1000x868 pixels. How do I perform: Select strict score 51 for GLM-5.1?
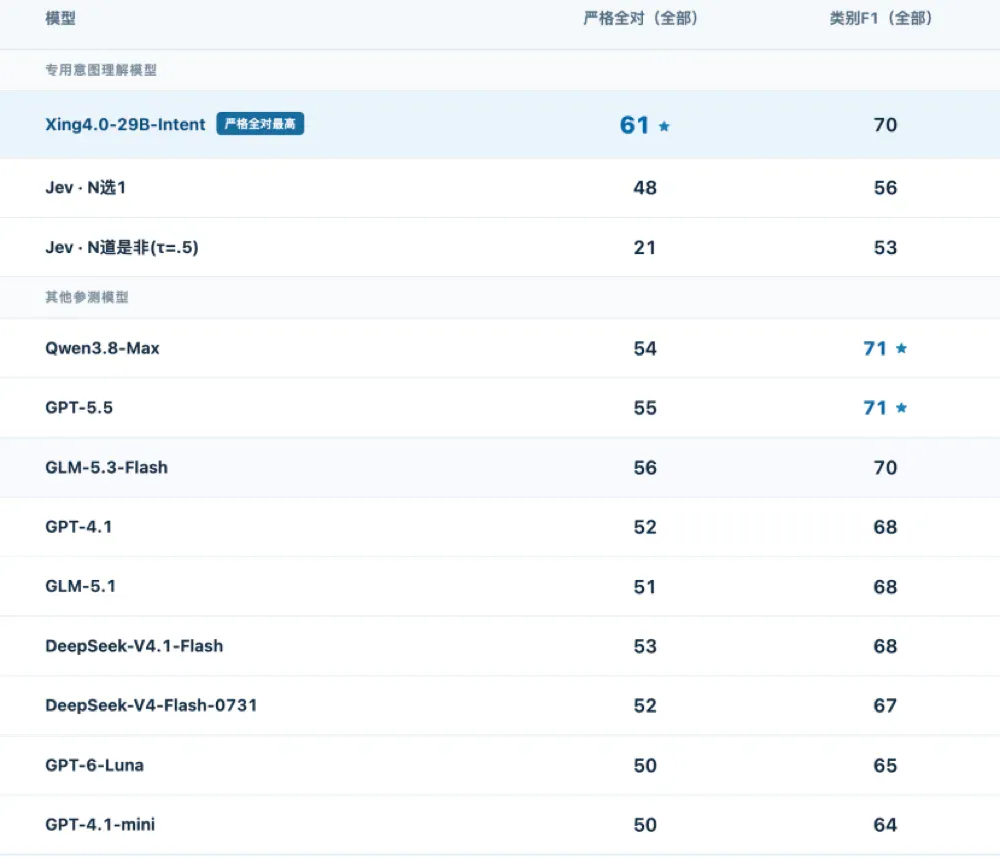[645, 587]
